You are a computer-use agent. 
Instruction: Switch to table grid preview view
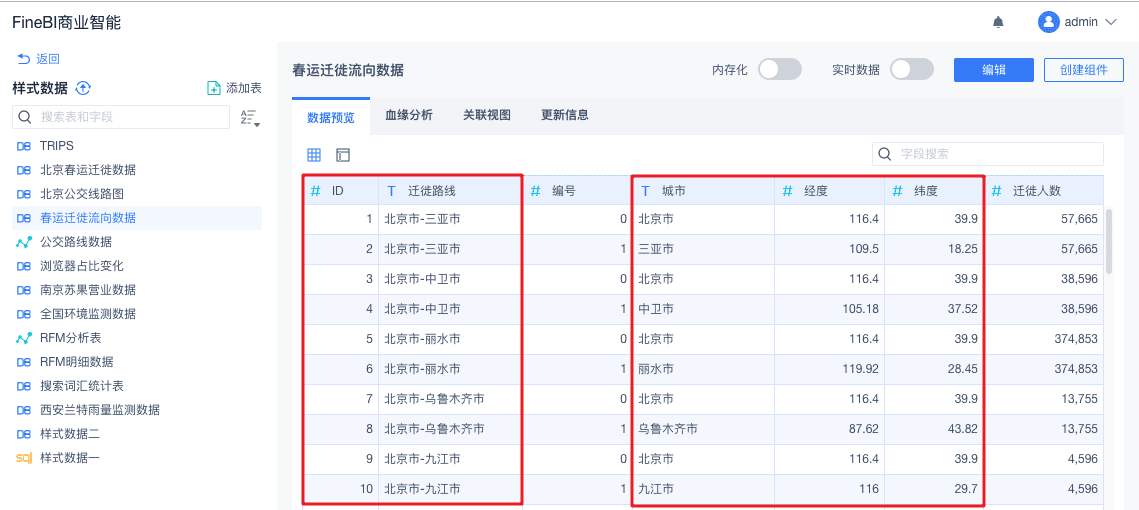(x=314, y=155)
